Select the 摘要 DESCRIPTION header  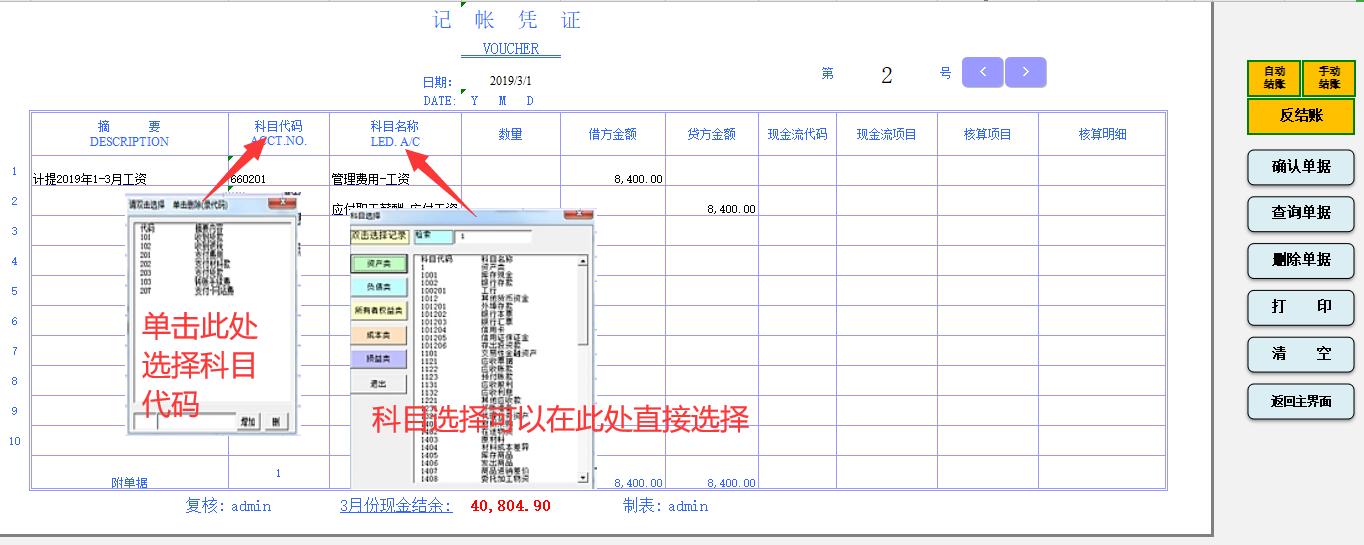pyautogui.click(x=129, y=134)
